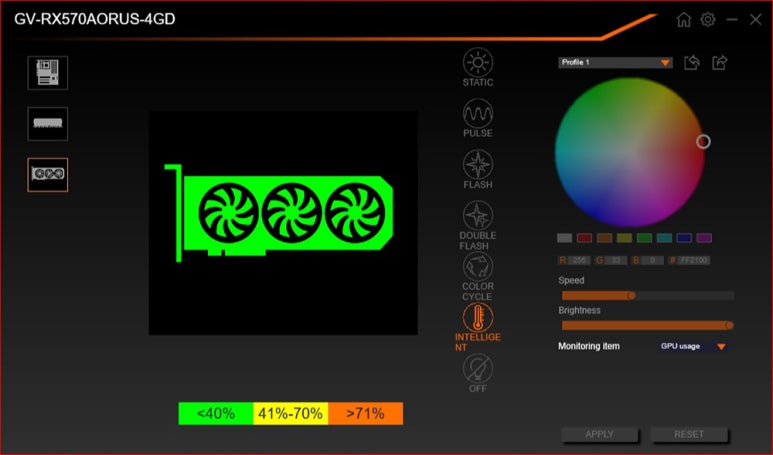Open the home icon in title bar
Viewport: 773px width, 455px height.
[684, 19]
